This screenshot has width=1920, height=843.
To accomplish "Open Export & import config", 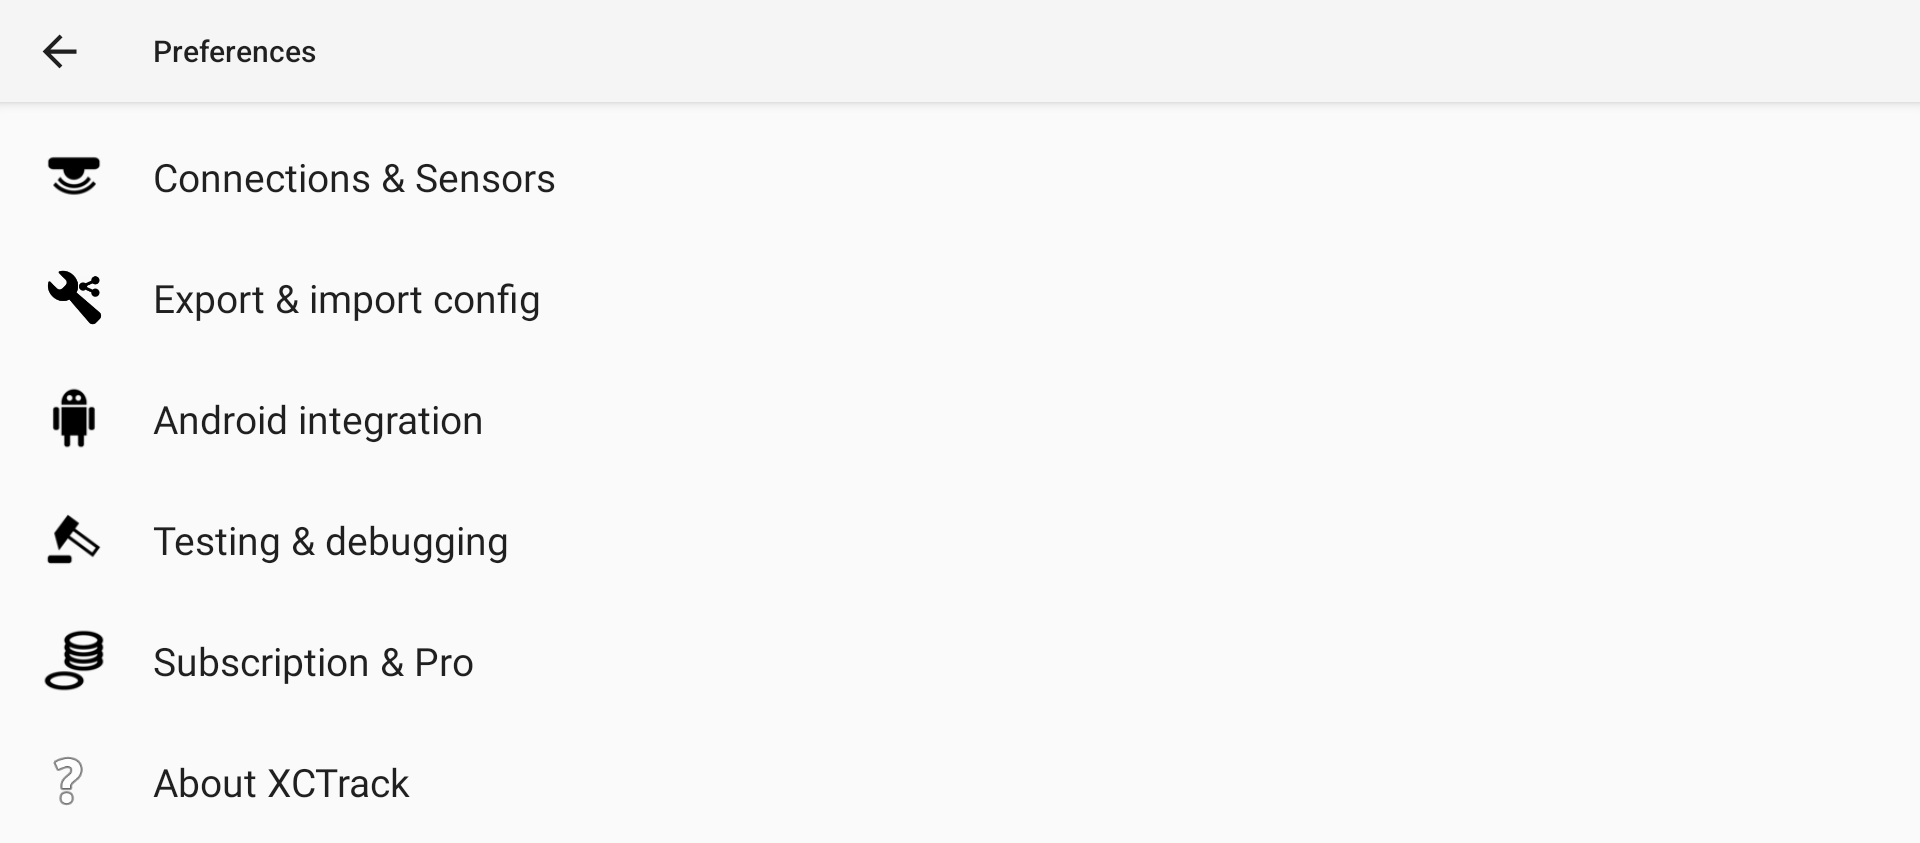I will 960,300.
